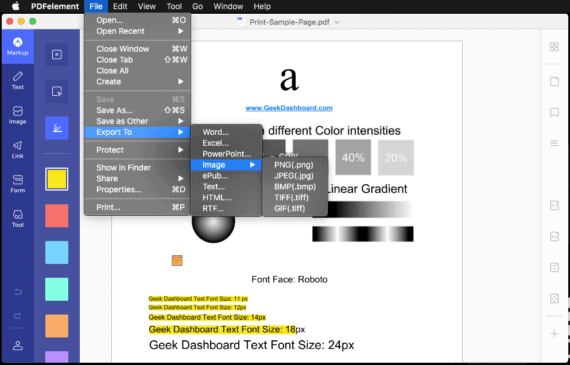Image resolution: width=570 pixels, height=365 pixels.
Task: Open the Tool section in sidebar
Action: [17, 218]
